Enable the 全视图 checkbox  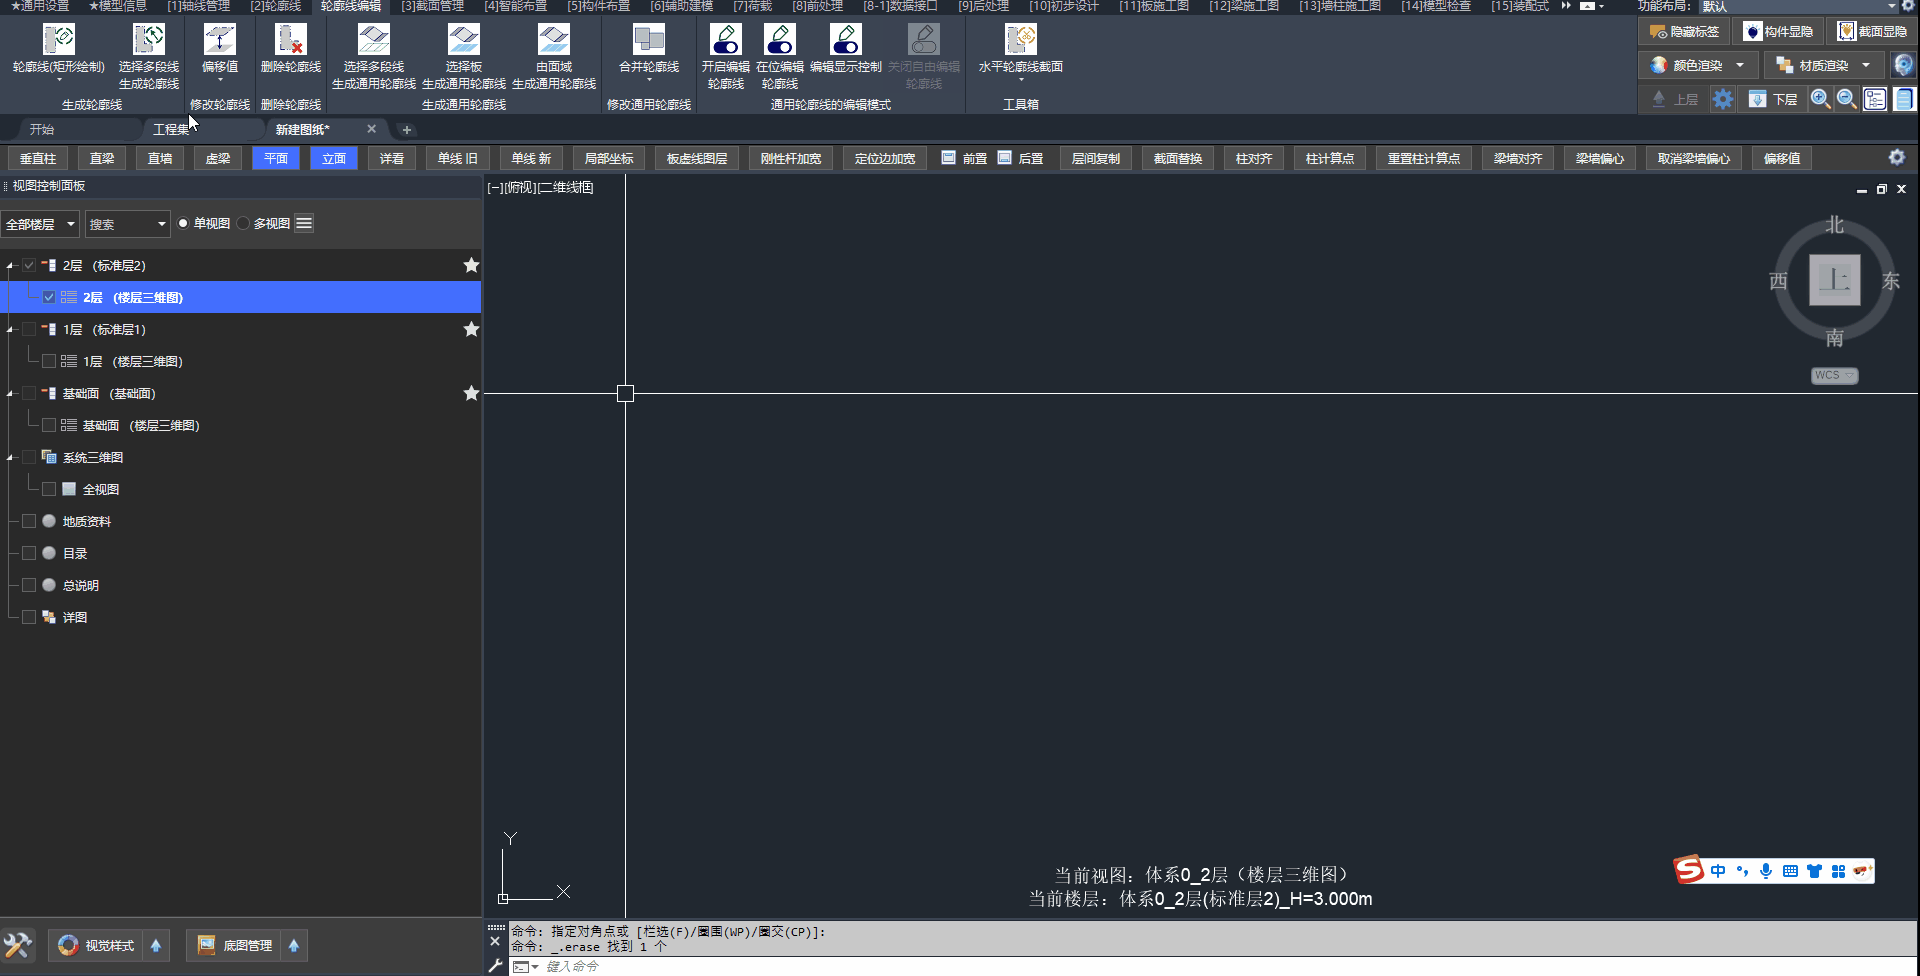(x=49, y=490)
